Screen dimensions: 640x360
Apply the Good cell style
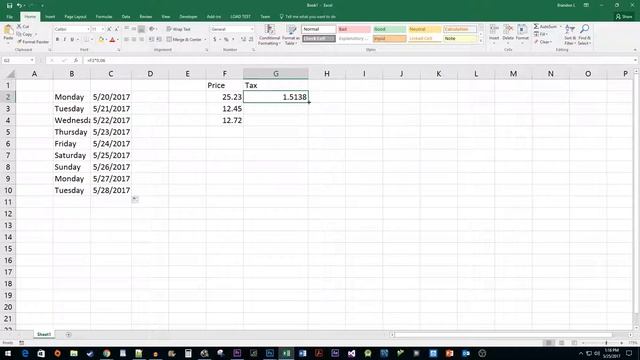tap(390, 29)
